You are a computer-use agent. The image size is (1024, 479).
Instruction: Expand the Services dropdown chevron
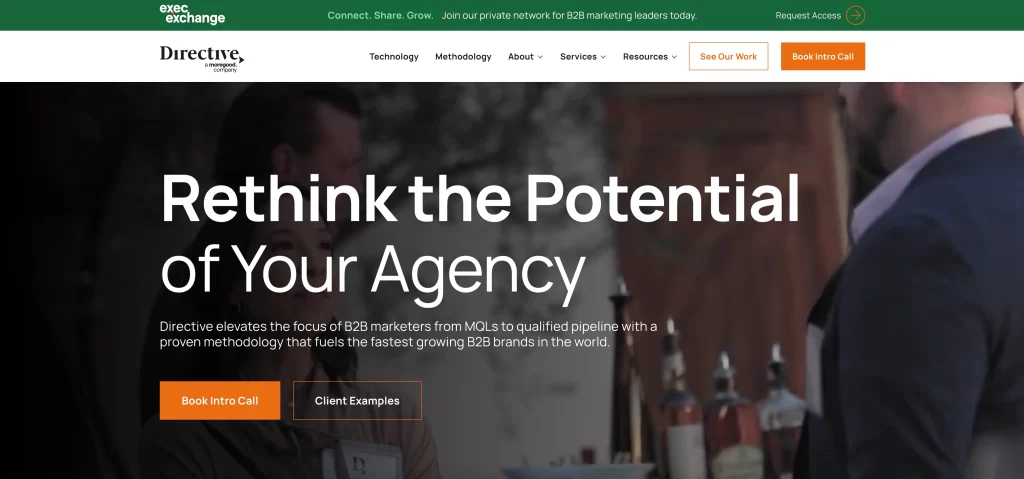click(x=603, y=57)
